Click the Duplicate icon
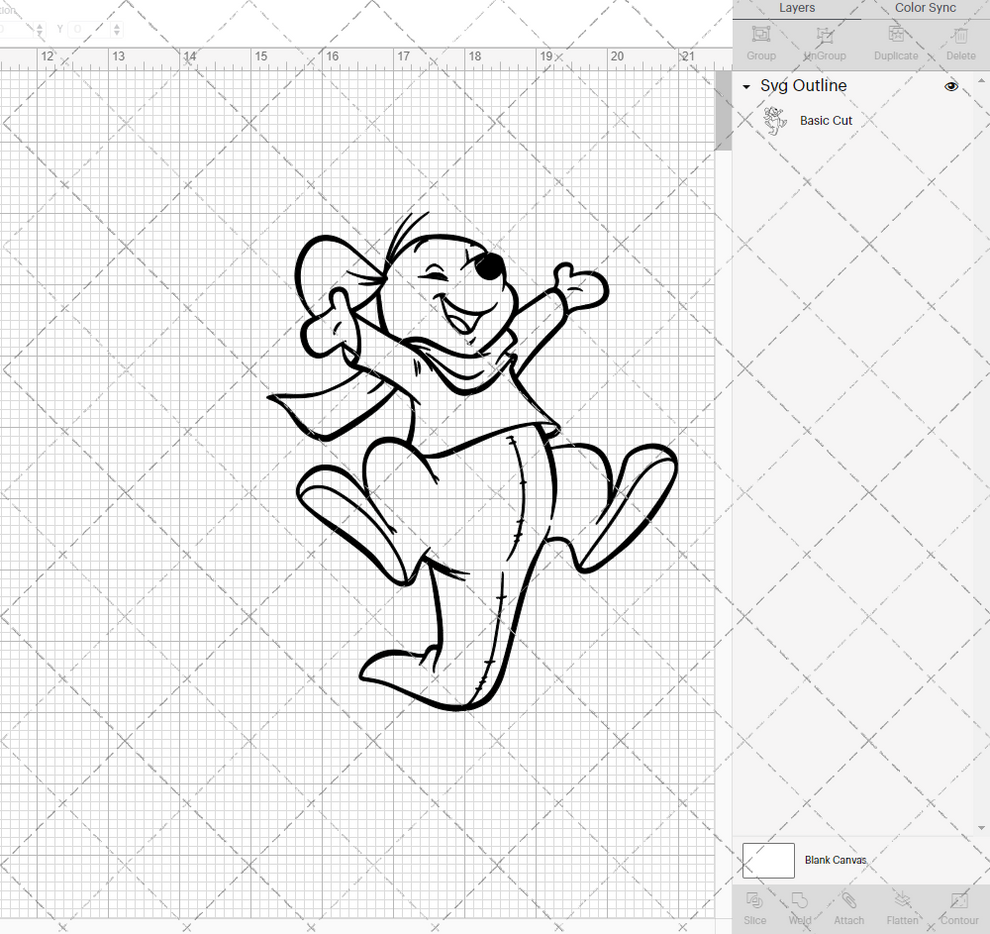This screenshot has width=990, height=934. [x=895, y=42]
